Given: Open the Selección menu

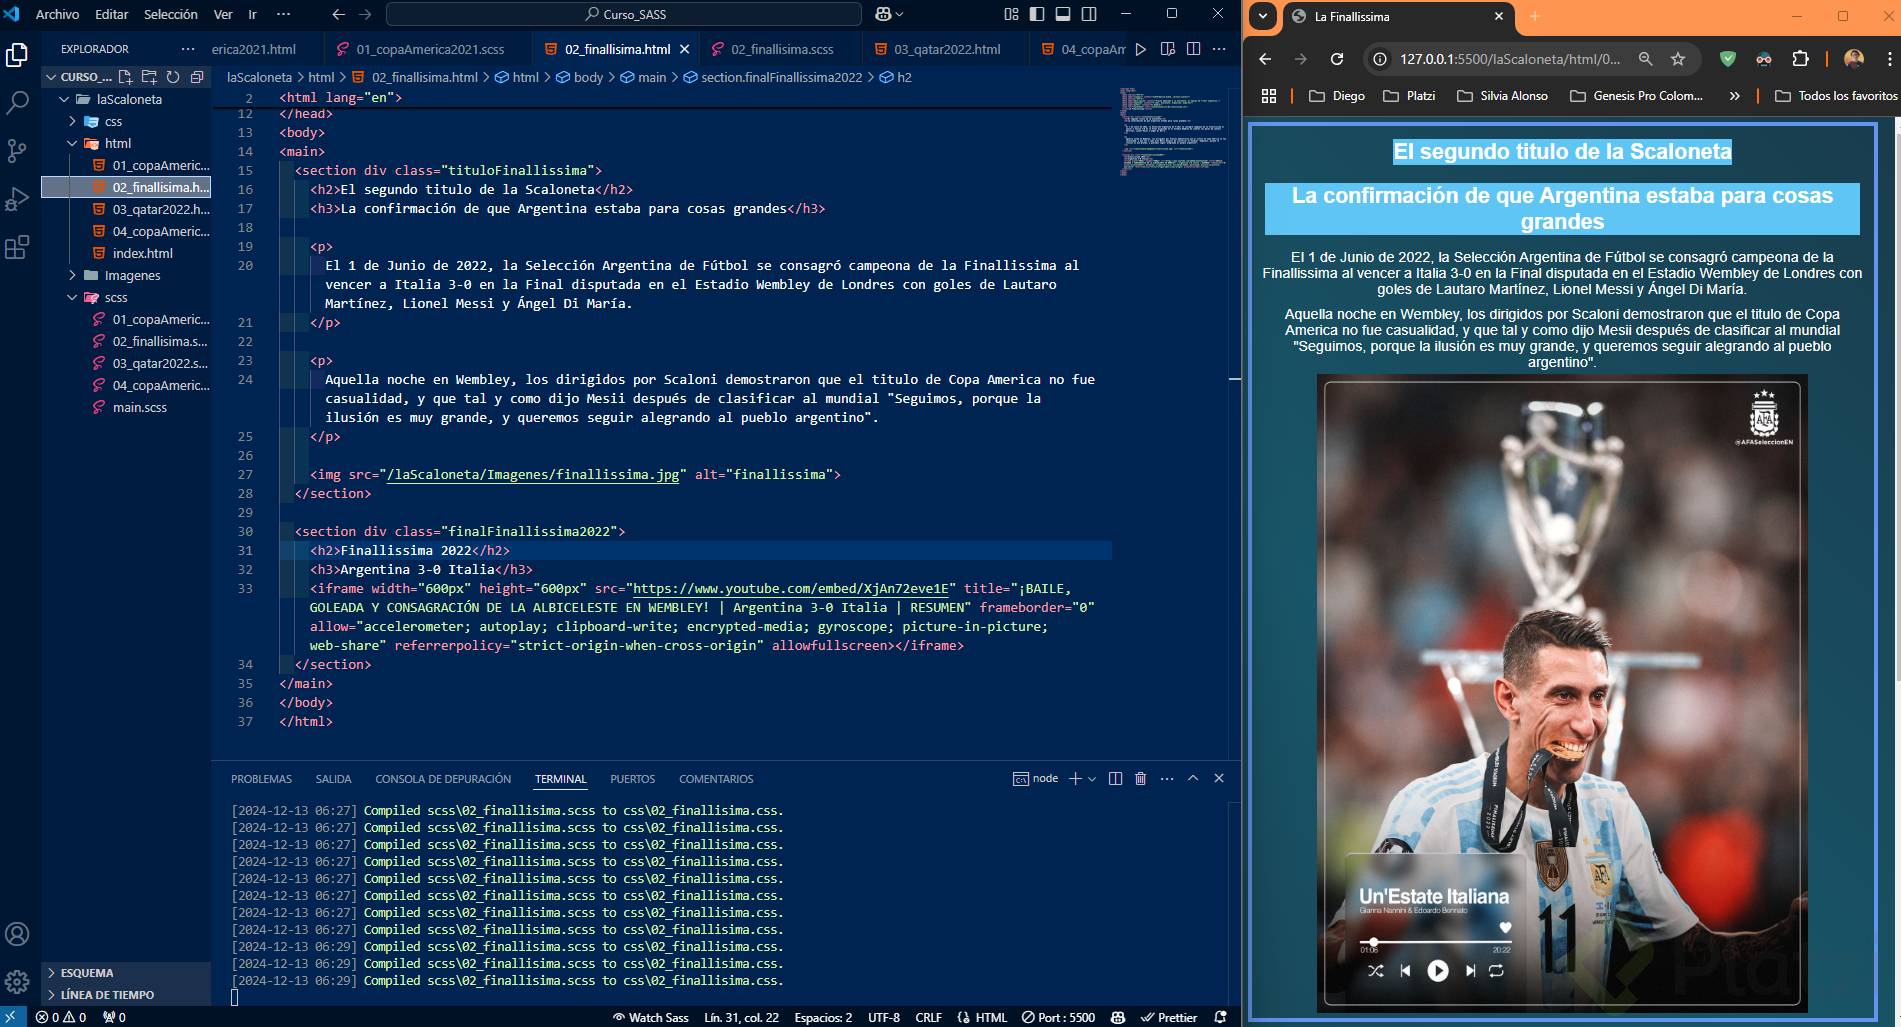Looking at the screenshot, I should [171, 14].
